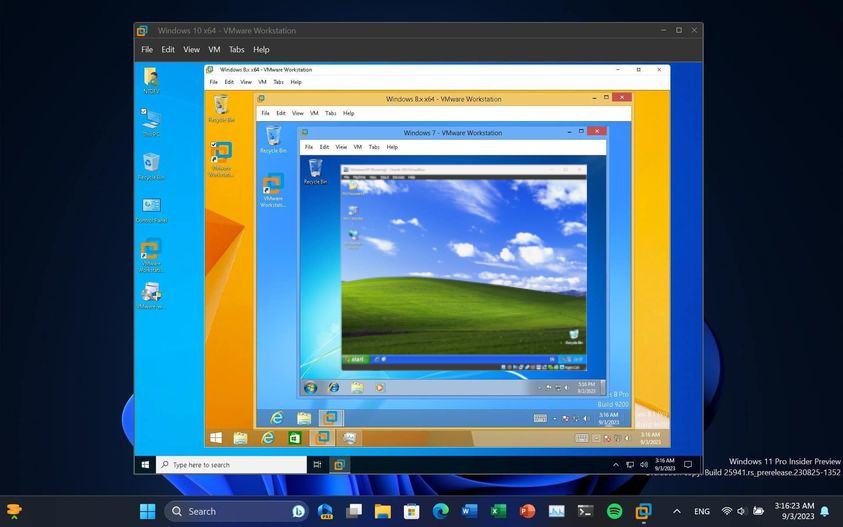Open Microsoft Edge on the Windows 11 taskbar
The height and width of the screenshot is (527, 843).
440,511
